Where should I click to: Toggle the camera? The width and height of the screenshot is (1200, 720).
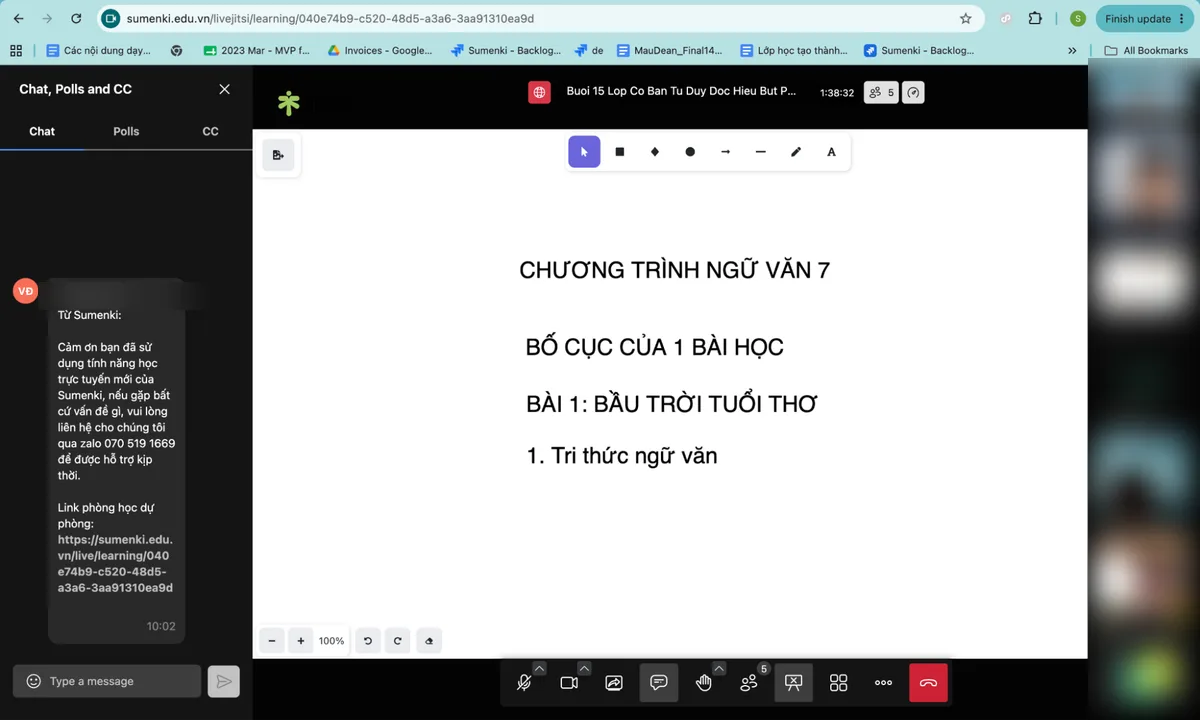coord(569,682)
